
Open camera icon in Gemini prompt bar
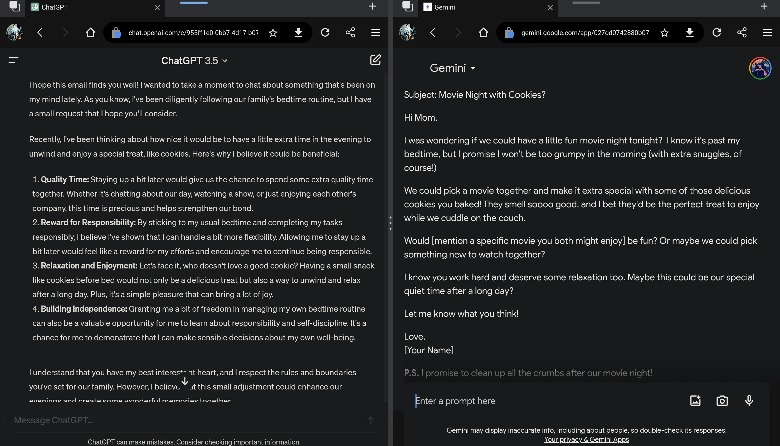(x=722, y=401)
